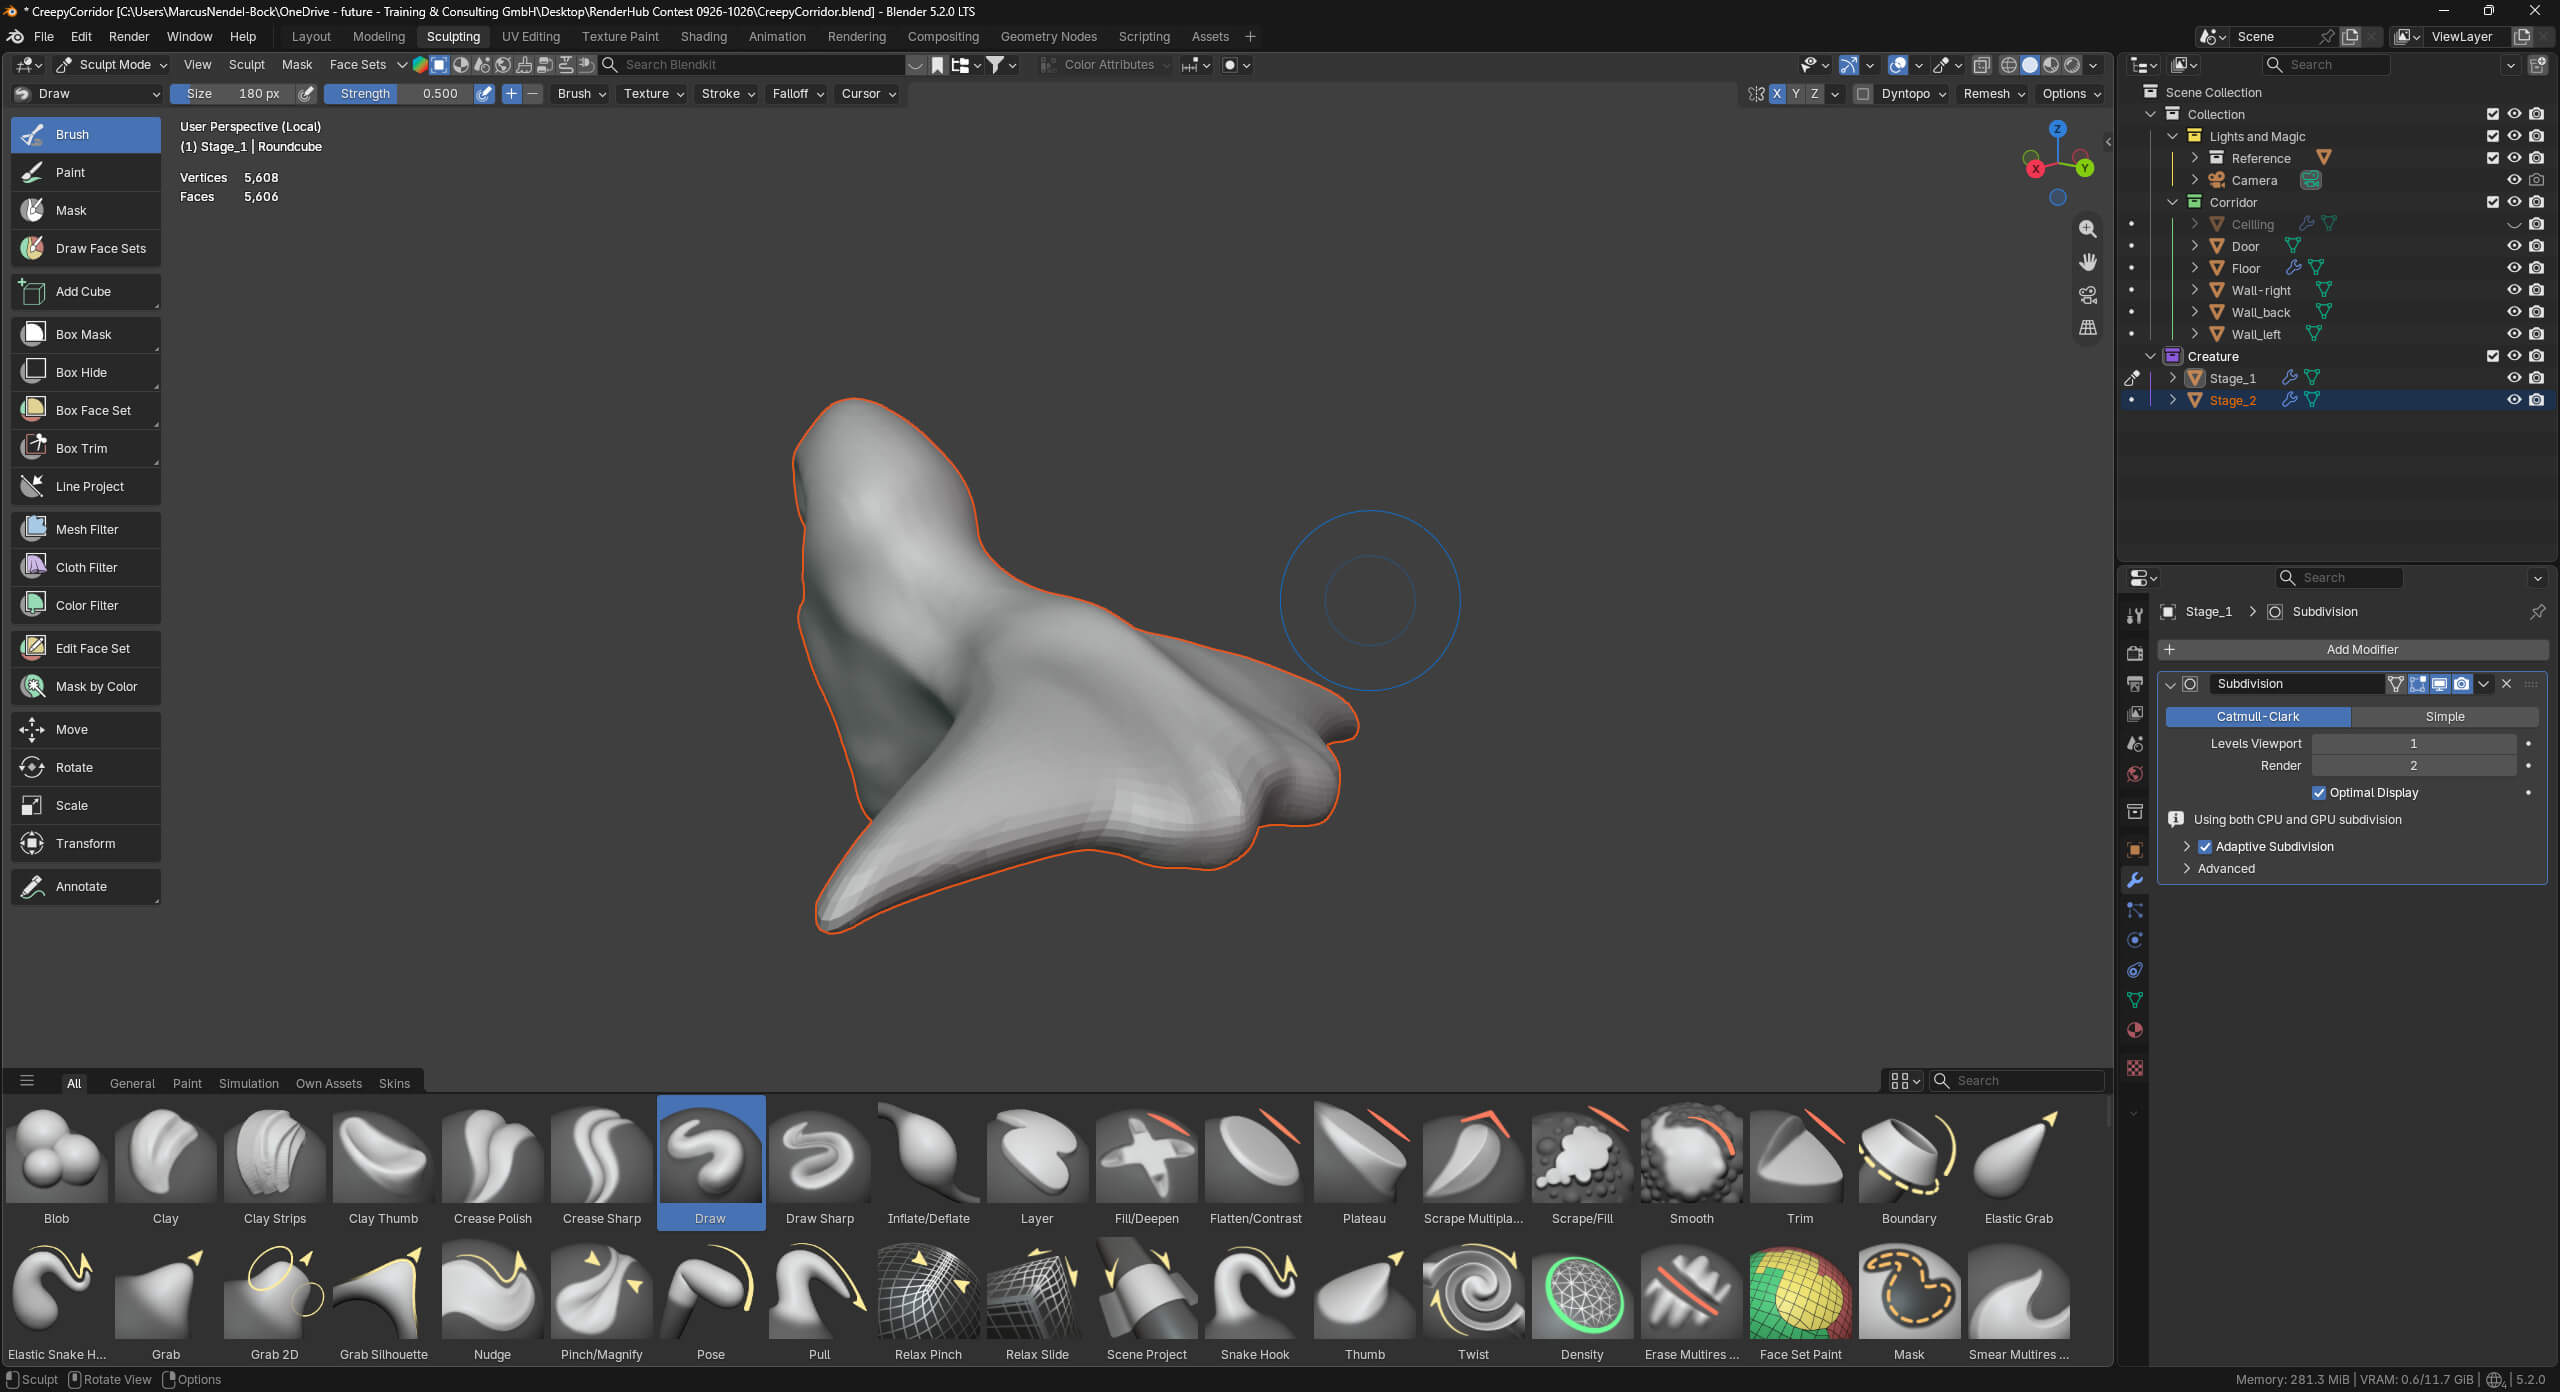Viewport: 2560px width, 1392px height.
Task: Select the Mask by Color tool
Action: pos(86,686)
